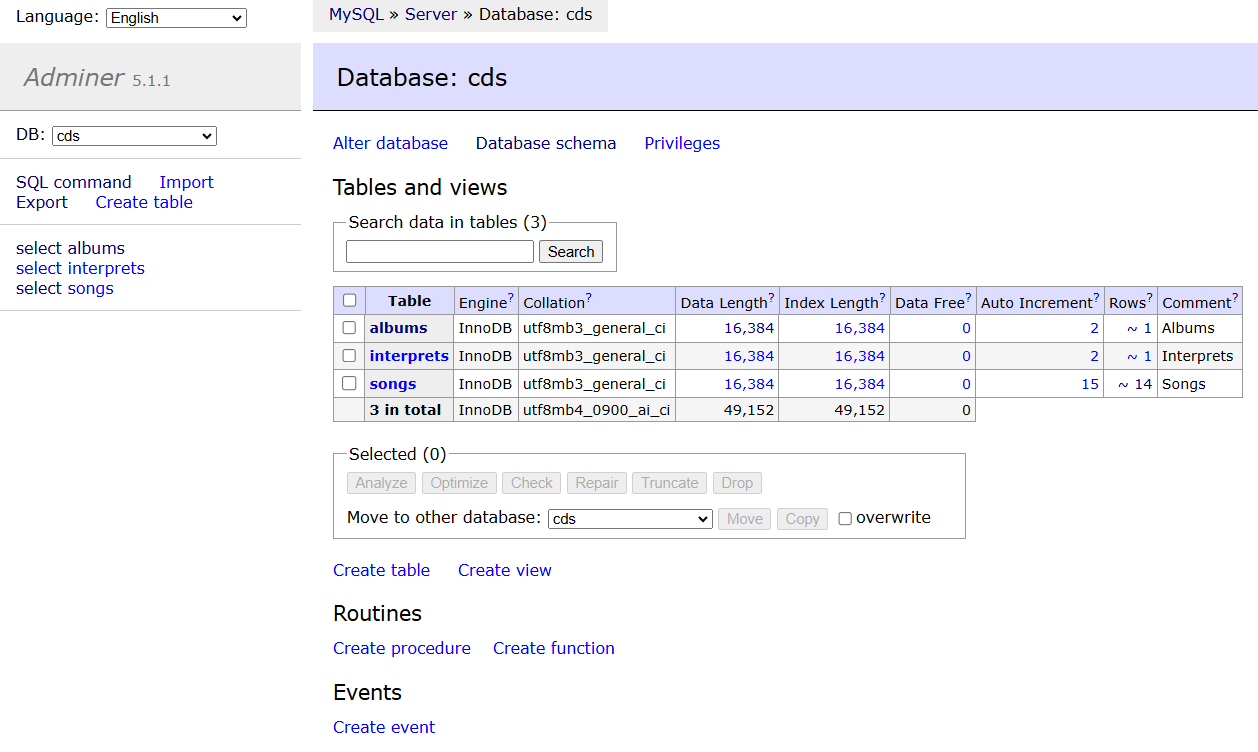Open the DB selector dropdown
This screenshot has height=752, width=1258.
pyautogui.click(x=133, y=135)
